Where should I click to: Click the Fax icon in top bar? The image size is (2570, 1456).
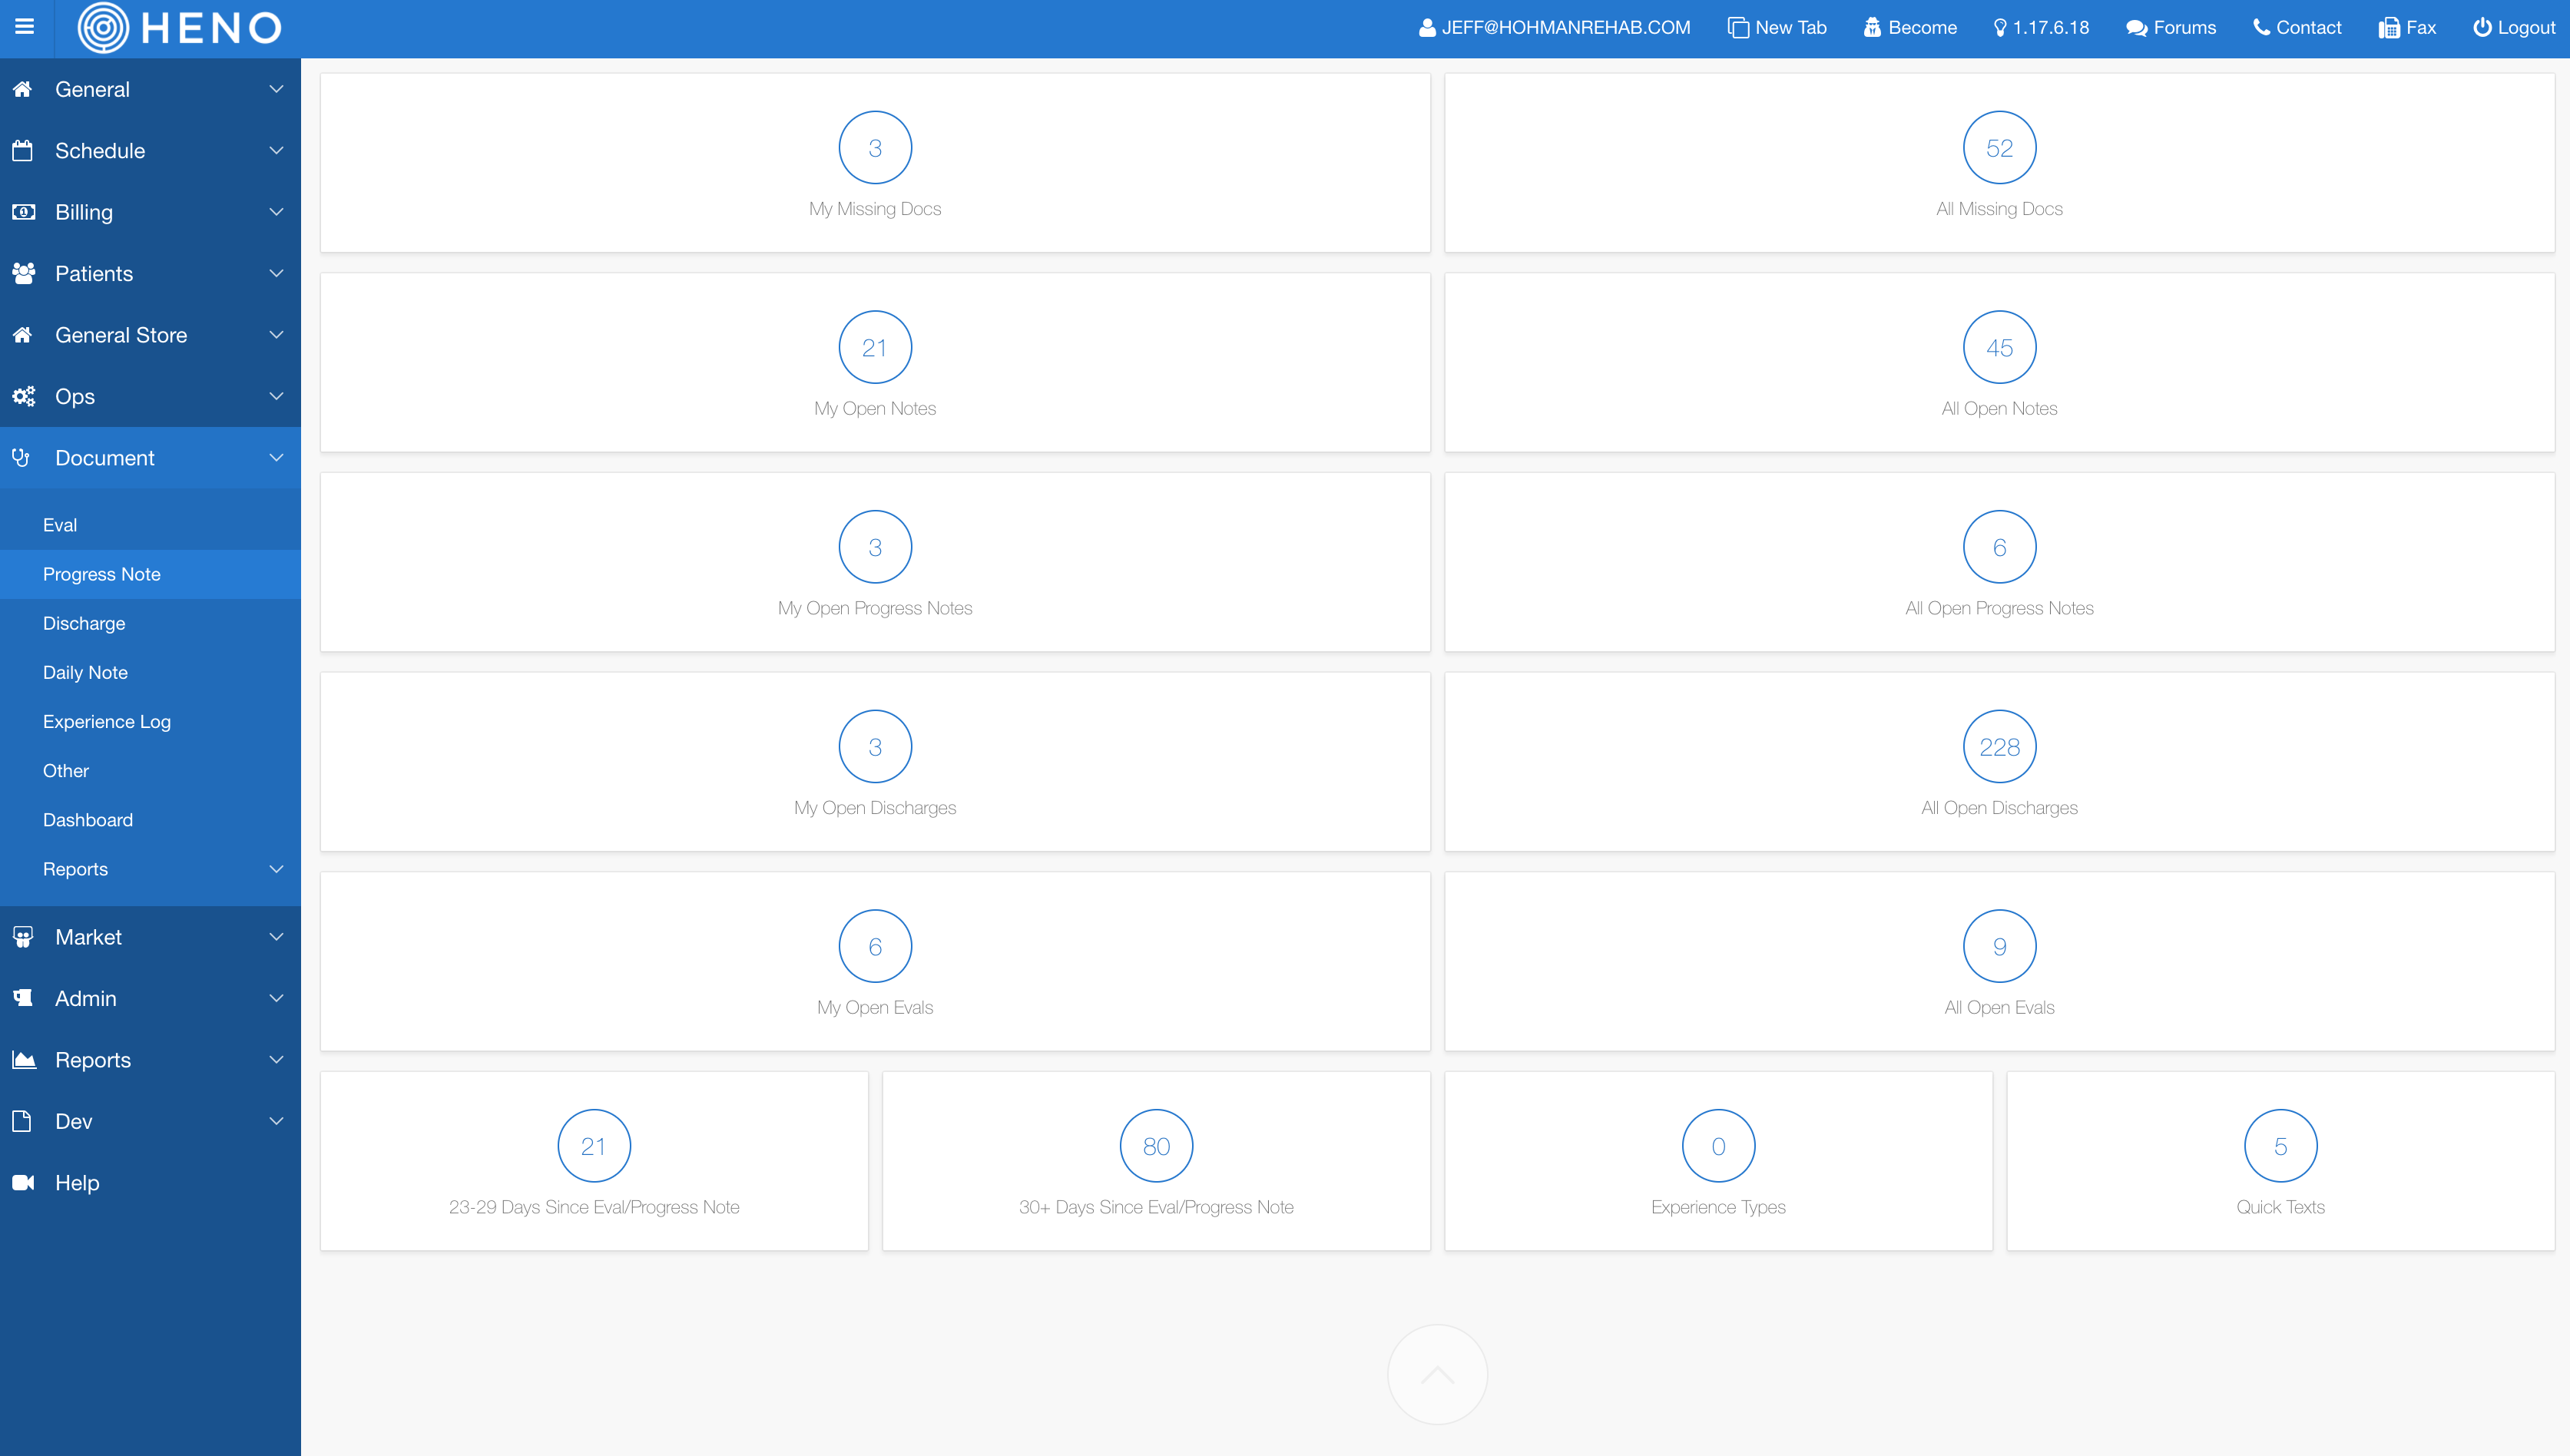tap(2388, 28)
